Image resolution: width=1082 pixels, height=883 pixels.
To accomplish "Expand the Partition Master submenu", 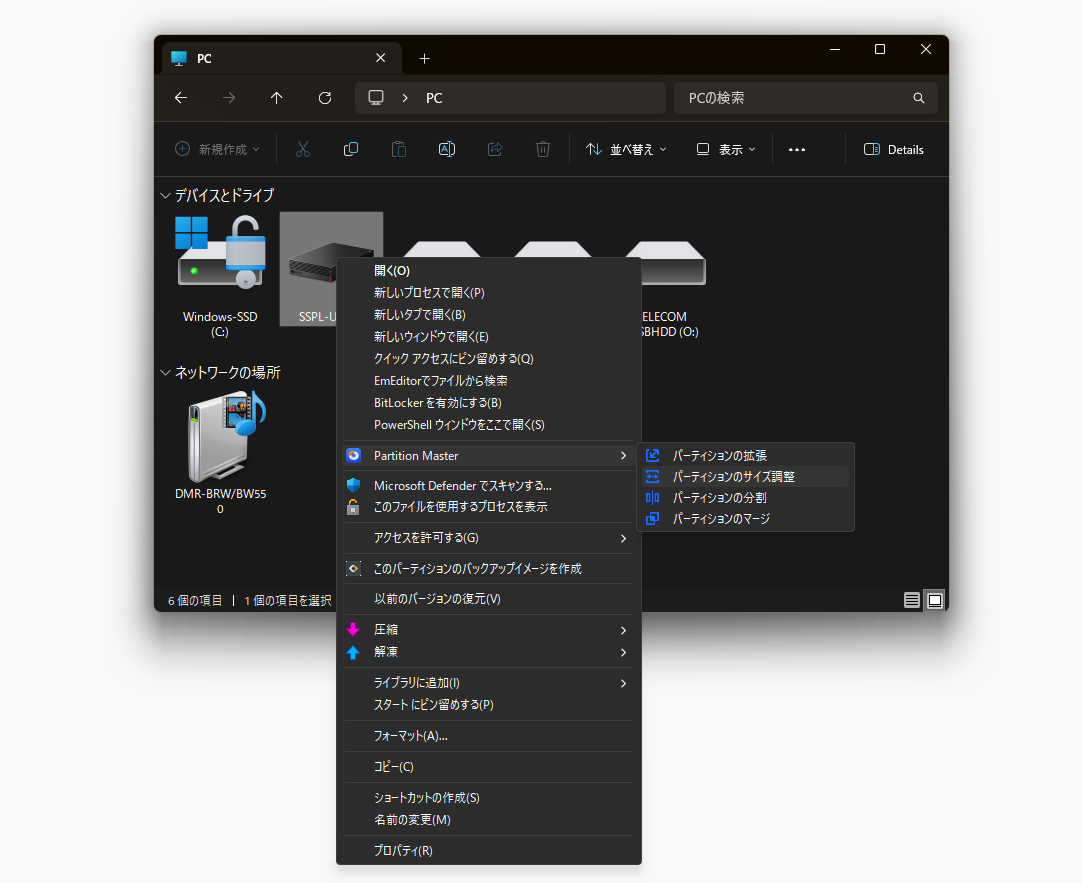I will tap(489, 455).
